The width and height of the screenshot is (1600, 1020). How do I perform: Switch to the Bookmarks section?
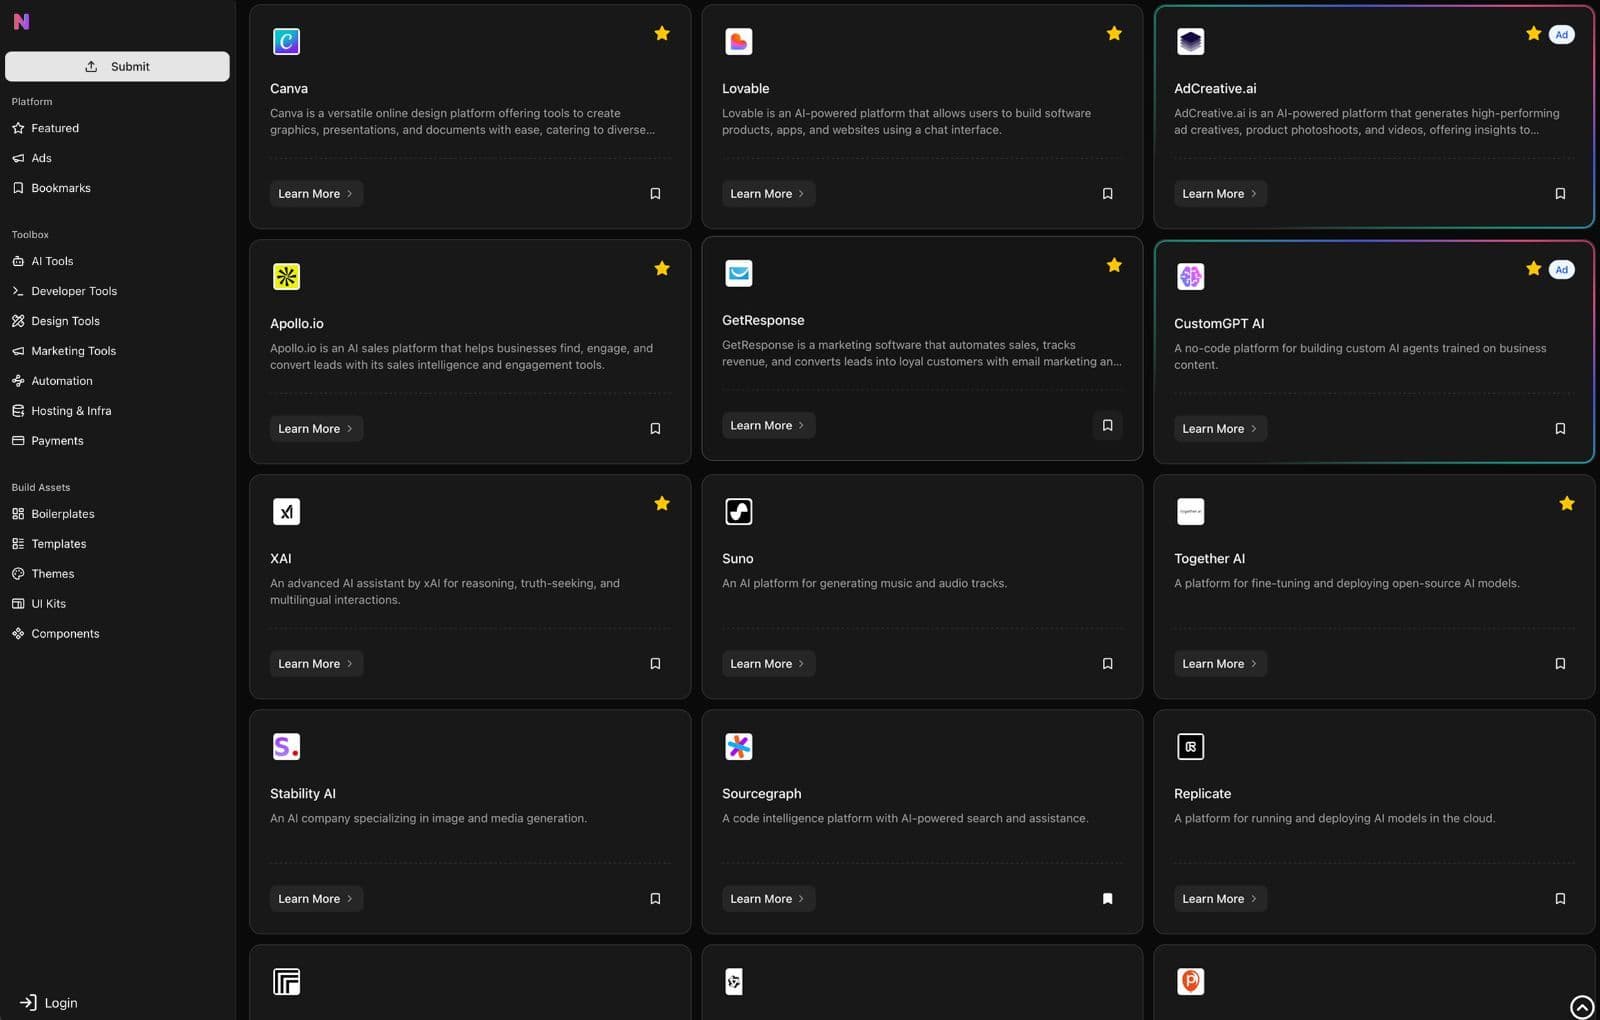(60, 188)
